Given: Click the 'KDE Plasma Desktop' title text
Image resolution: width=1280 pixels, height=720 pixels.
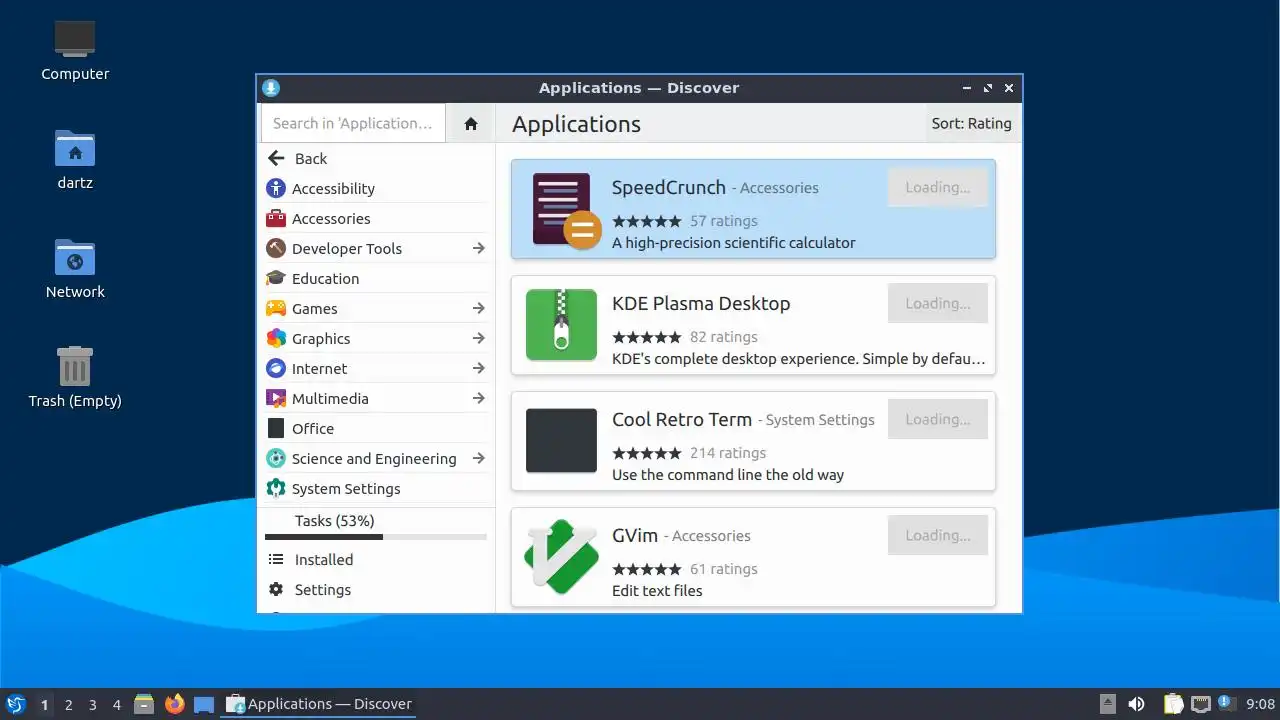Looking at the screenshot, I should (701, 304).
